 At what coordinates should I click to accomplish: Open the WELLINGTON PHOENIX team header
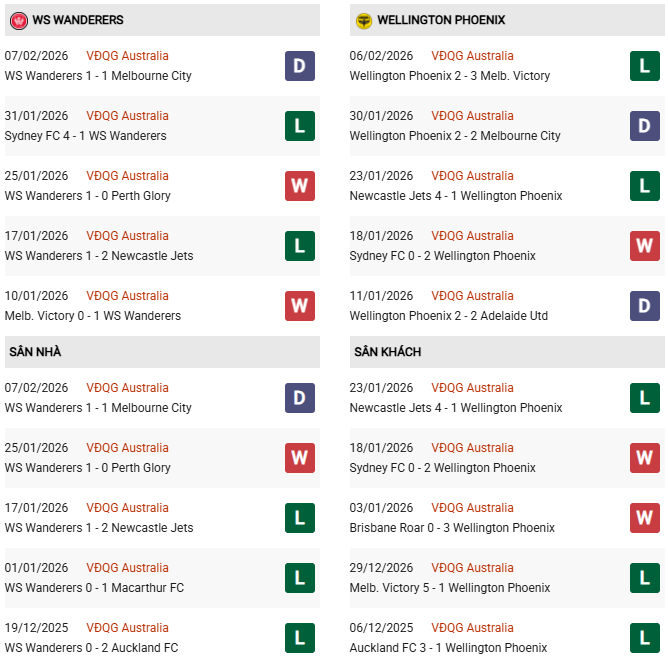[443, 20]
